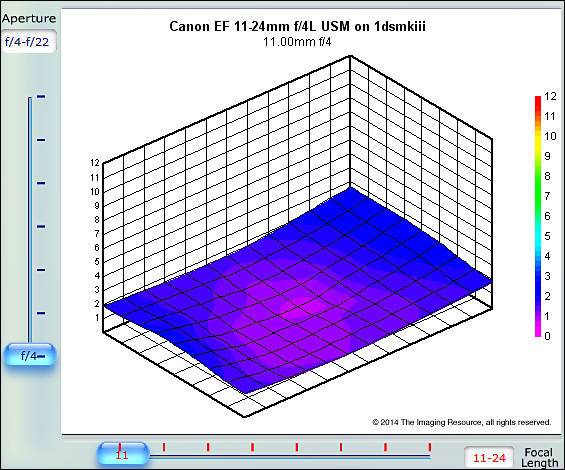Screen dimensions: 565x470
Task: Click the z-axis label 1 on the chart
Action: (x=97, y=318)
